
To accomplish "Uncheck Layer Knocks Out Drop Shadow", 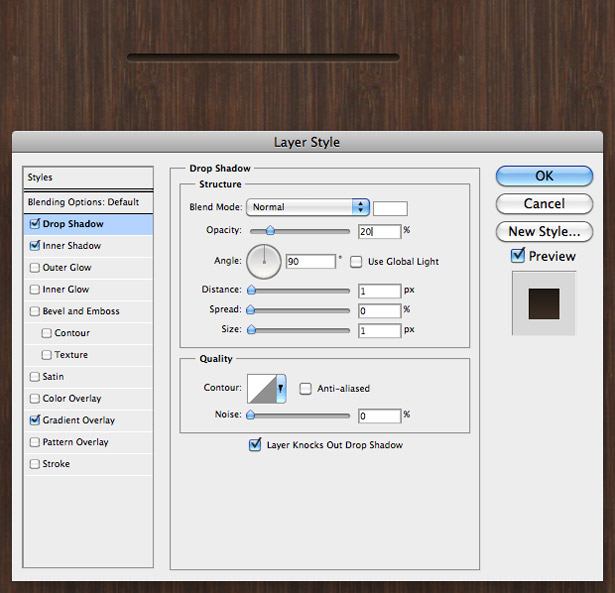I will pos(255,444).
